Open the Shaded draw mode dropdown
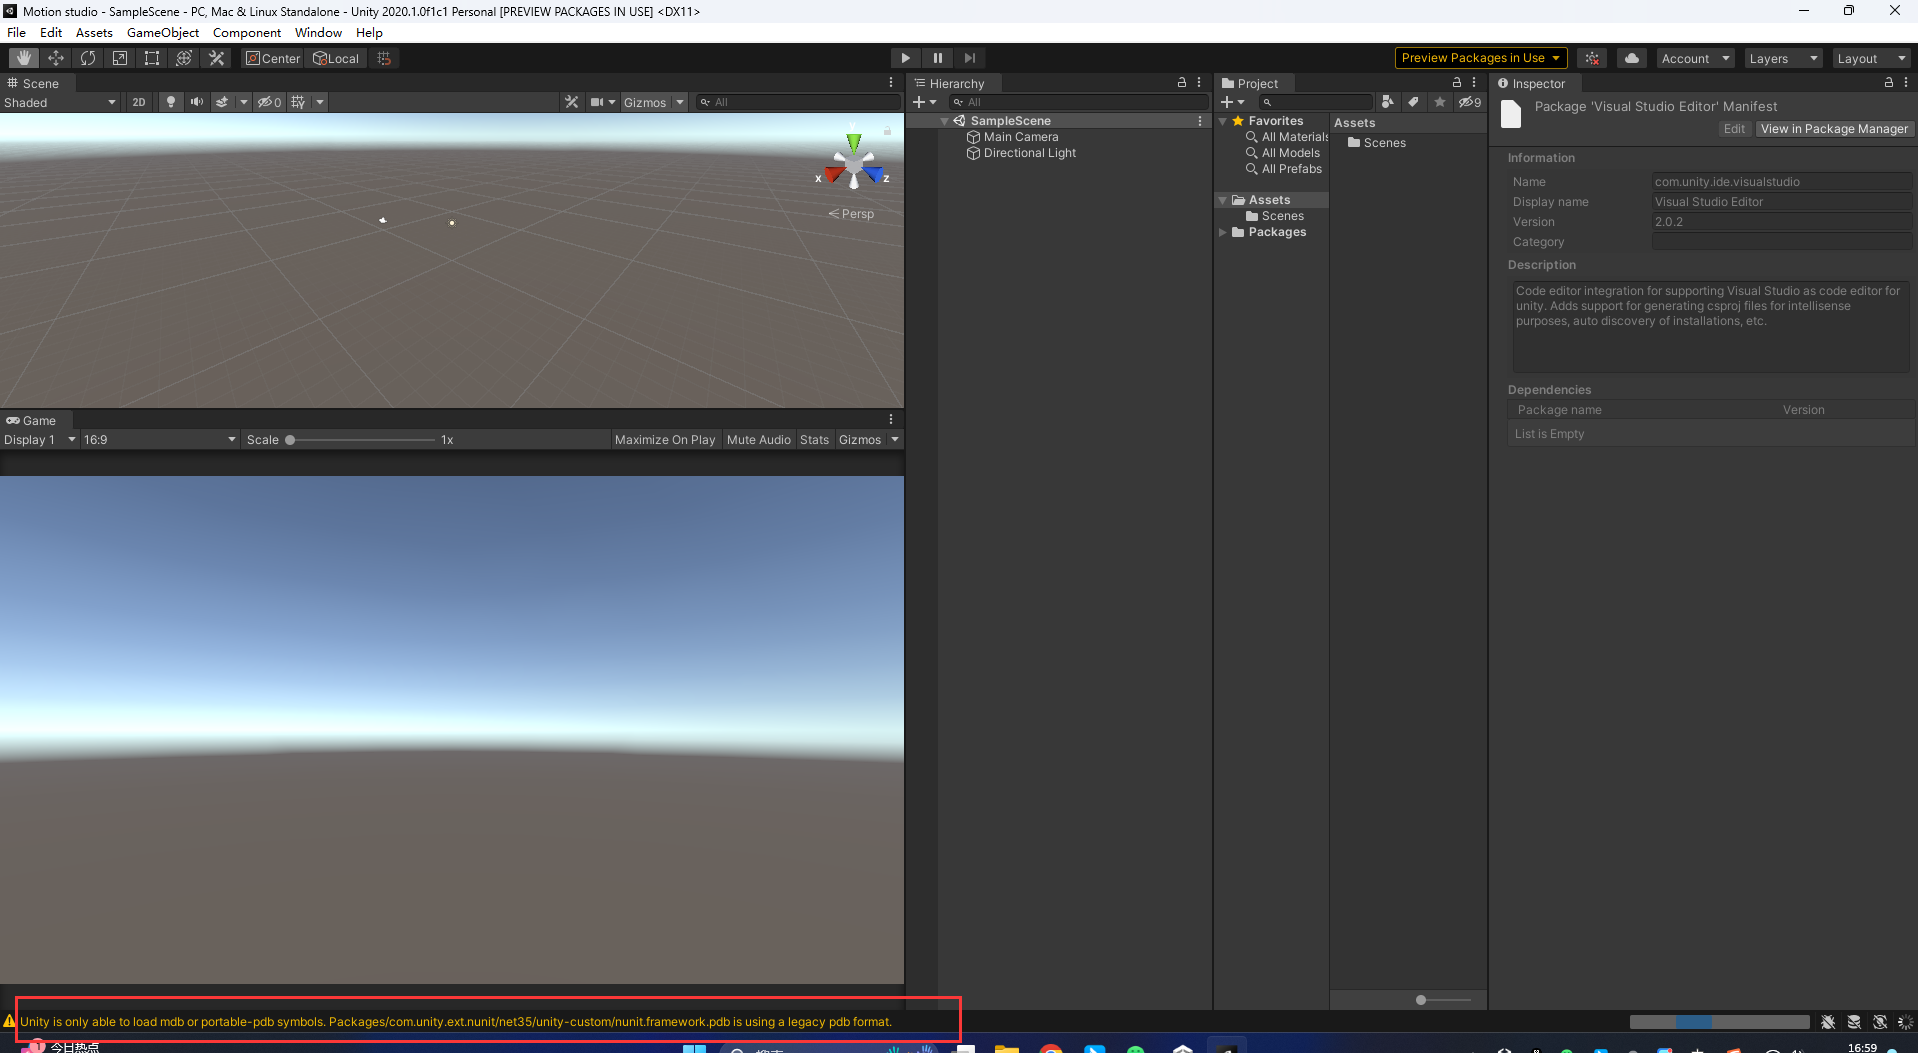This screenshot has width=1918, height=1053. [x=60, y=102]
